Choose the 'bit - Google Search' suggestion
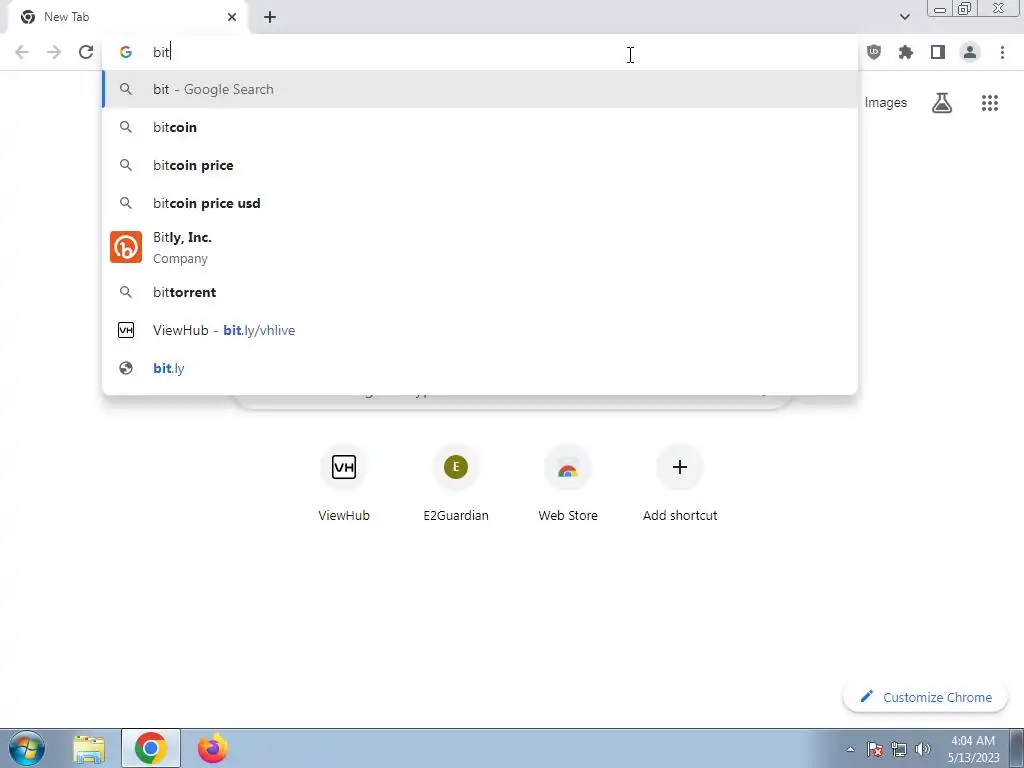This screenshot has height=768, width=1024. coord(480,89)
